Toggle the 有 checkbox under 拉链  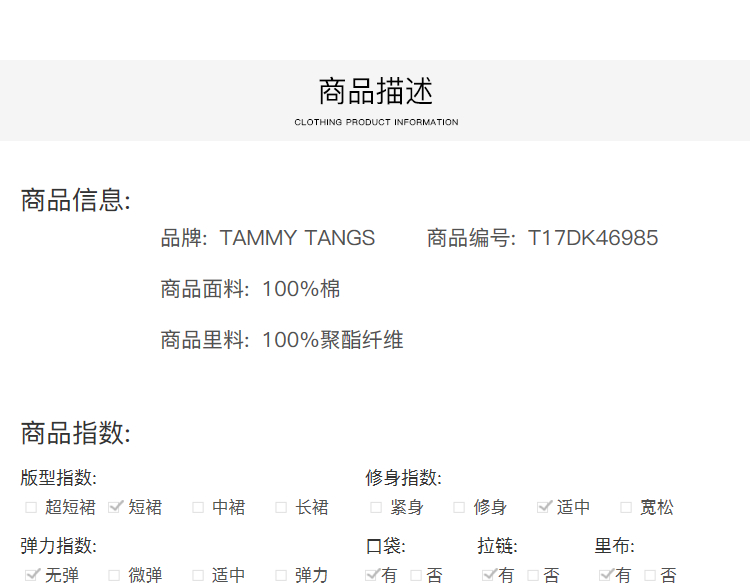(489, 575)
